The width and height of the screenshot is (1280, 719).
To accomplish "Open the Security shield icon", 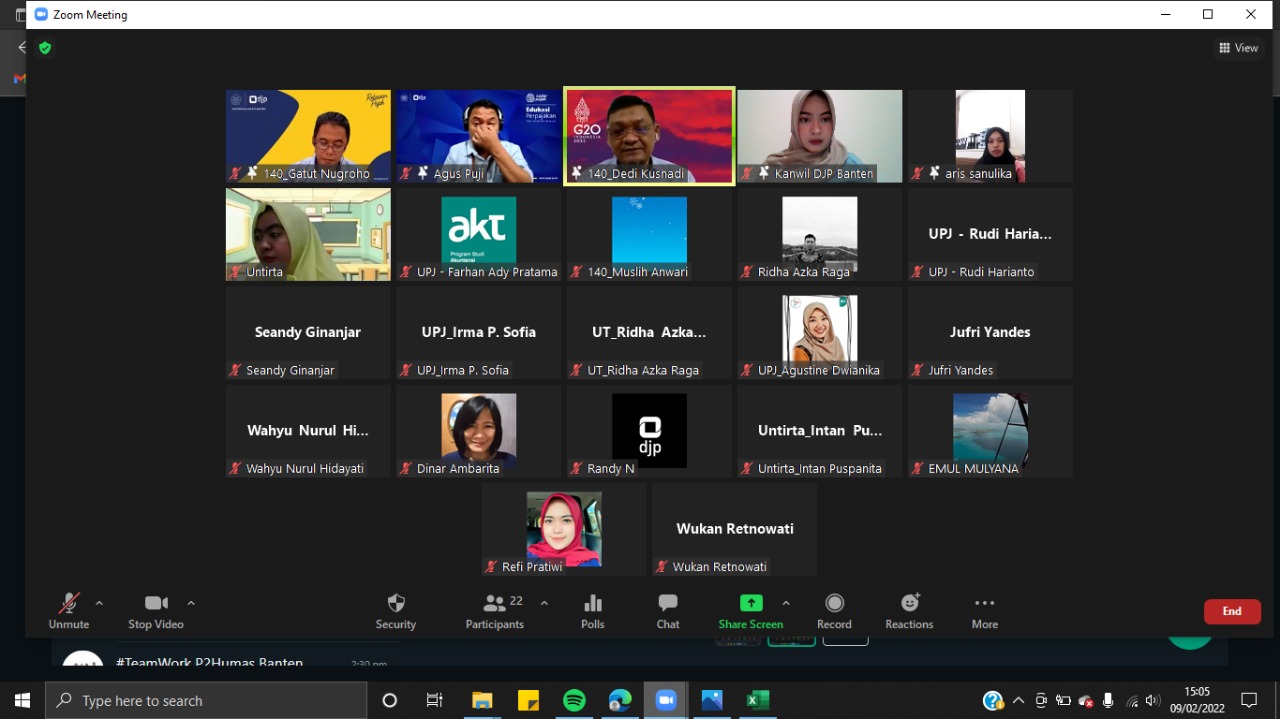I will [x=396, y=604].
